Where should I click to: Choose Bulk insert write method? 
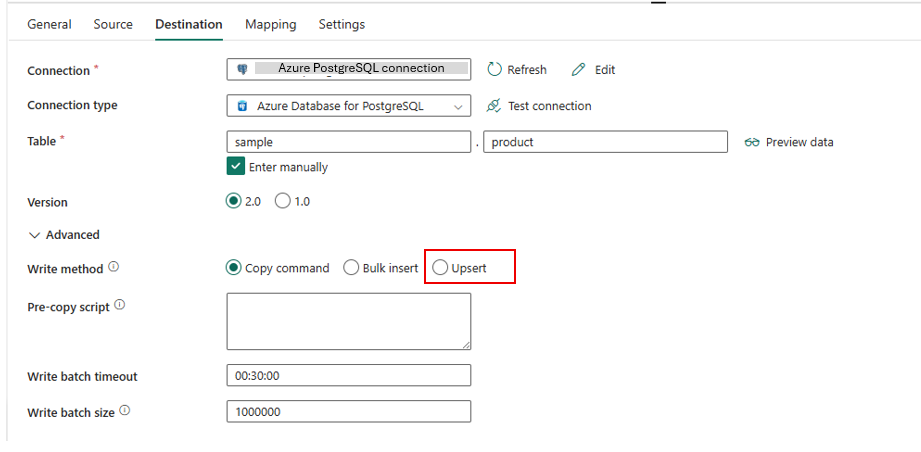[351, 268]
